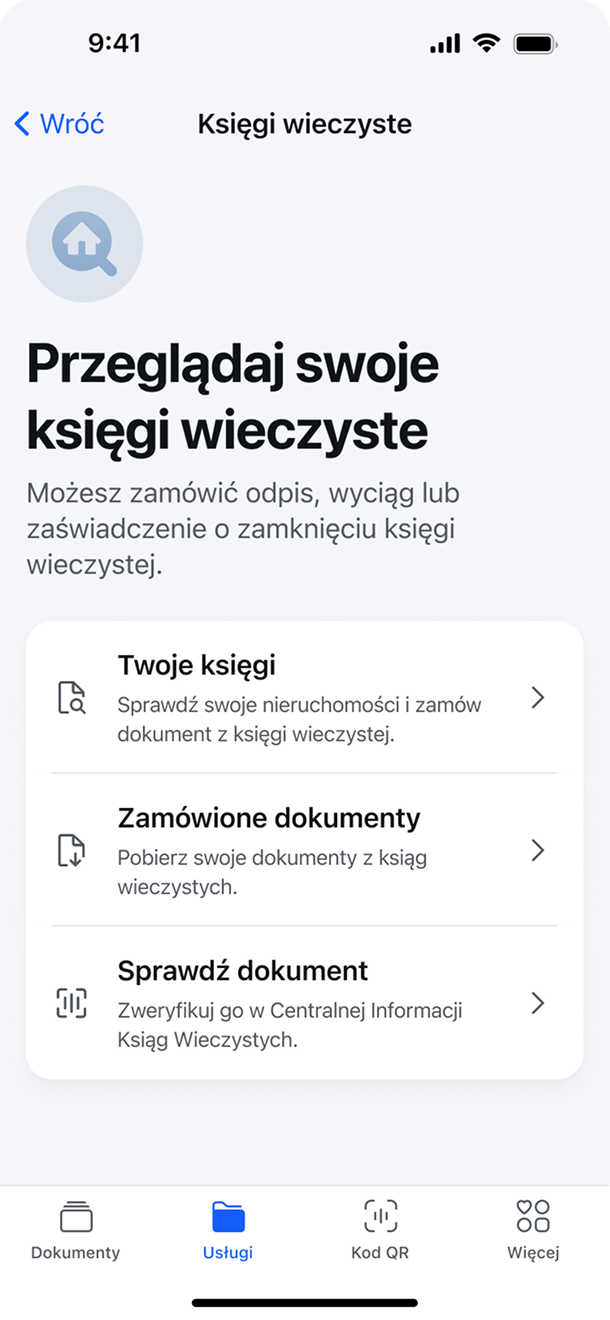The image size is (610, 1320).
Task: Open the Więcej icon in the bottom bar
Action: click(x=534, y=1213)
